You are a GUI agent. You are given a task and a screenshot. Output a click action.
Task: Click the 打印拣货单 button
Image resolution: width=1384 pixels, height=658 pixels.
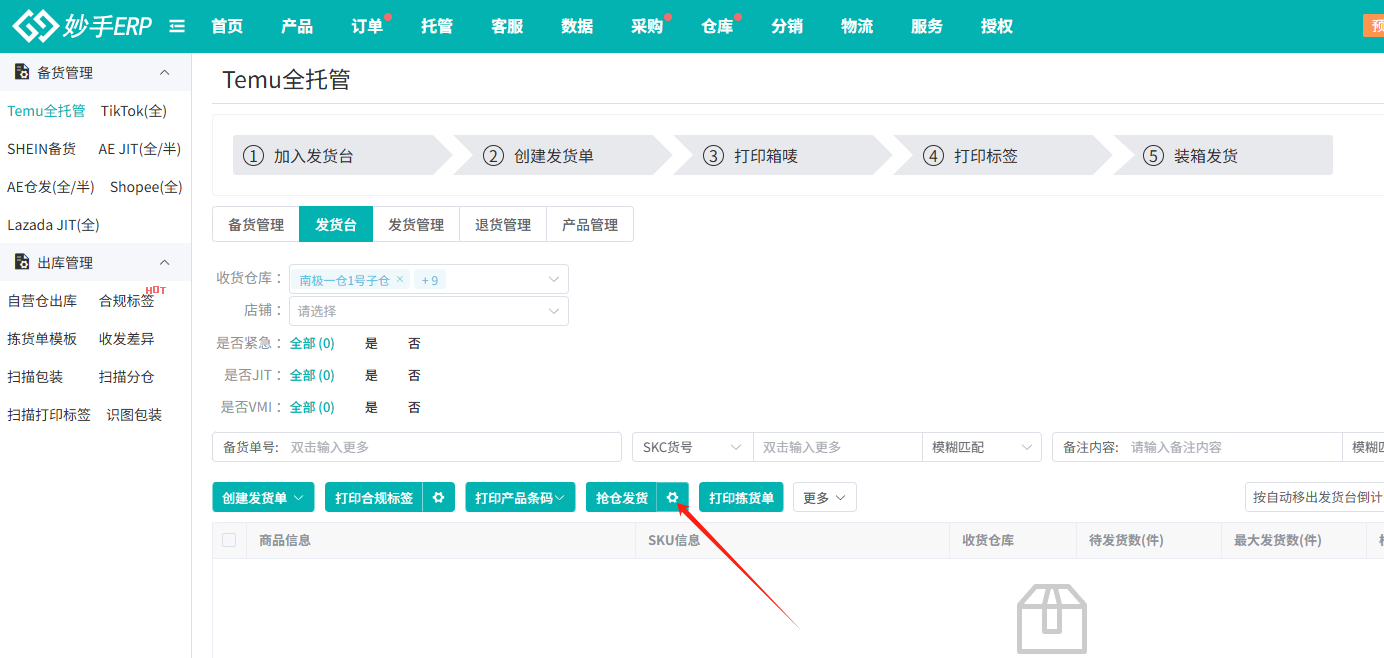(741, 497)
